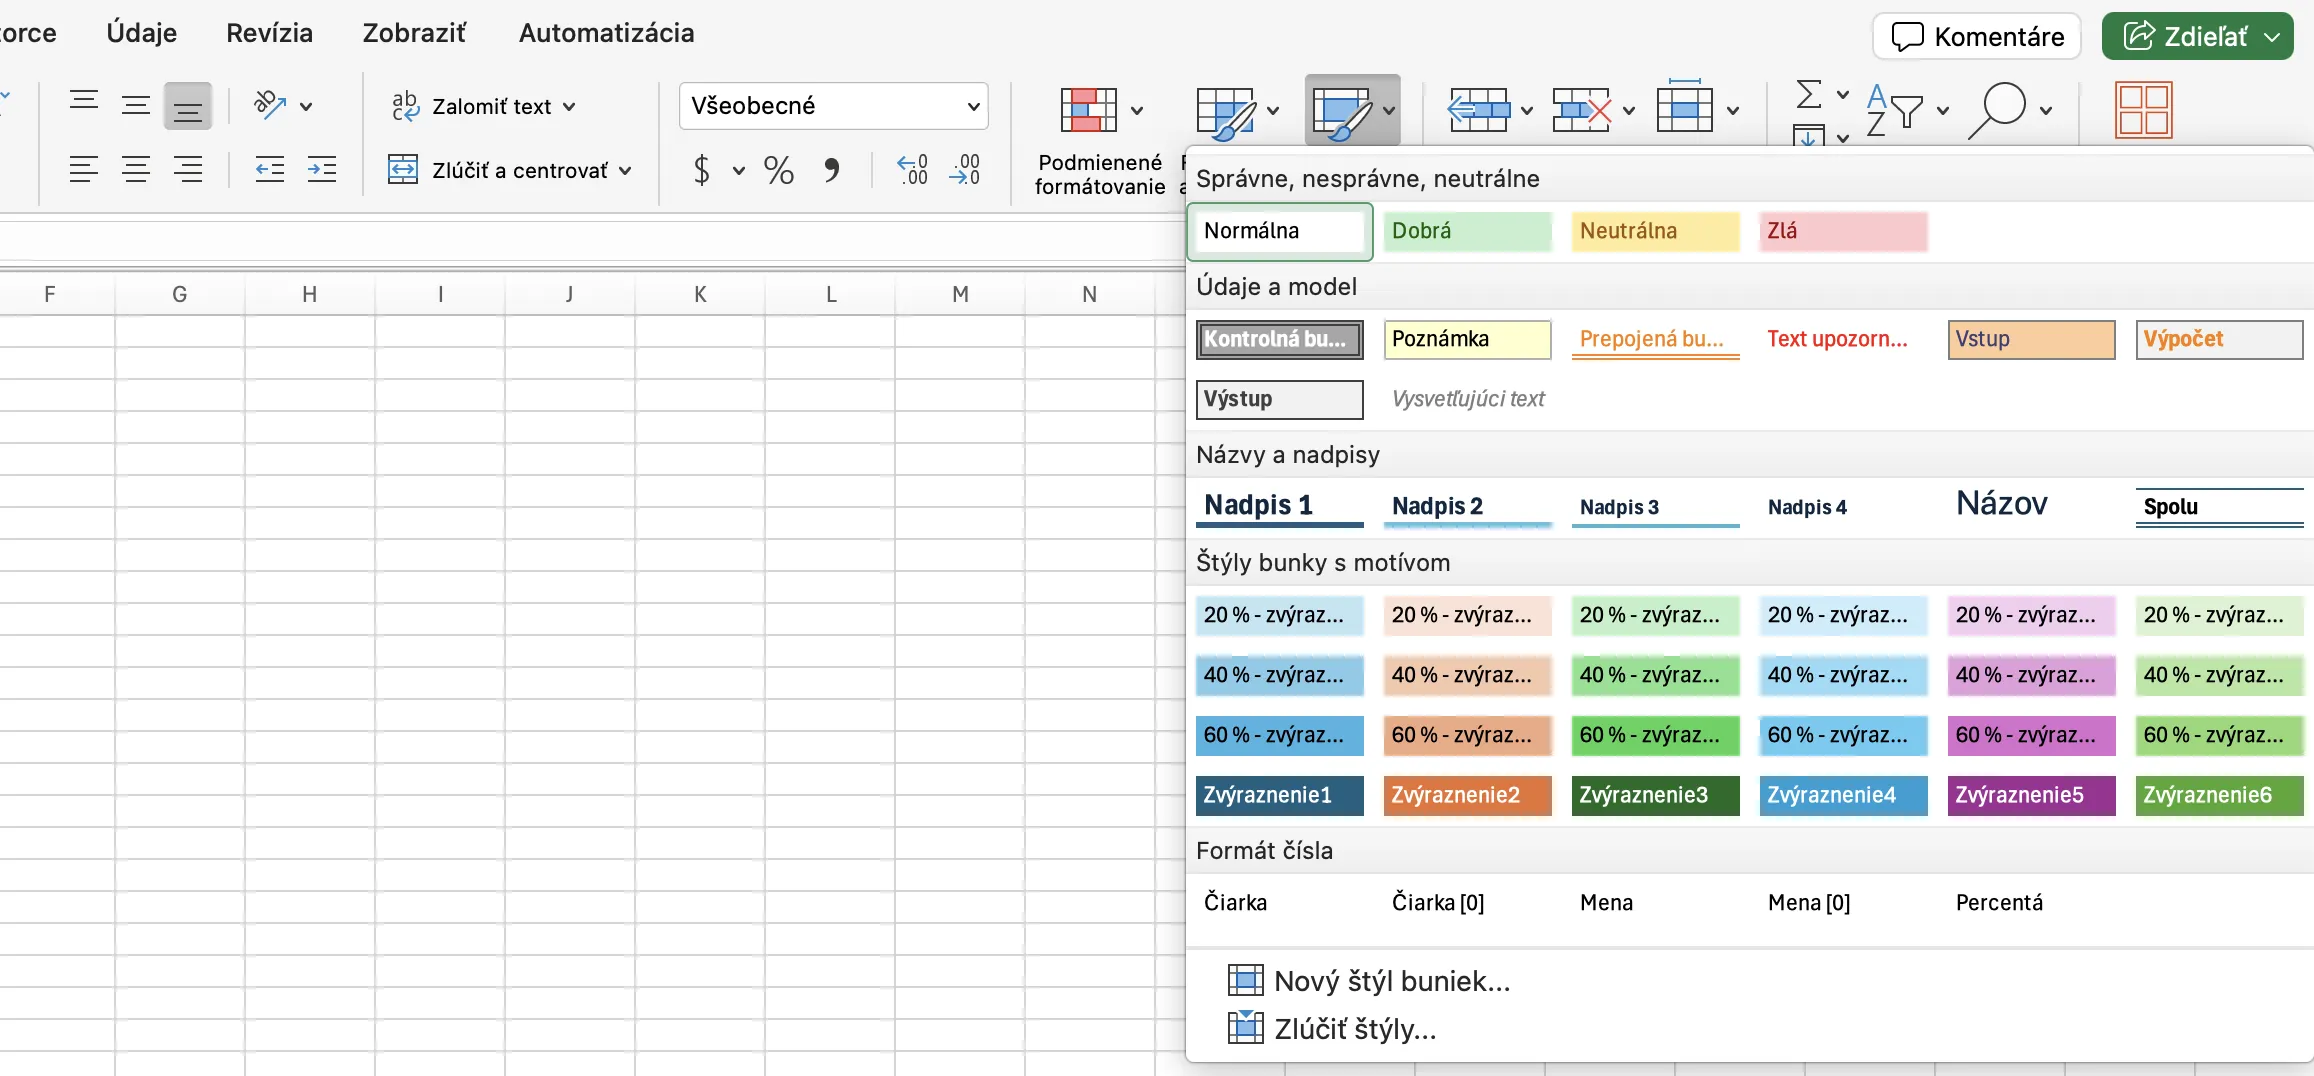The height and width of the screenshot is (1076, 2314).
Task: Apply the percent style format
Action: click(779, 170)
